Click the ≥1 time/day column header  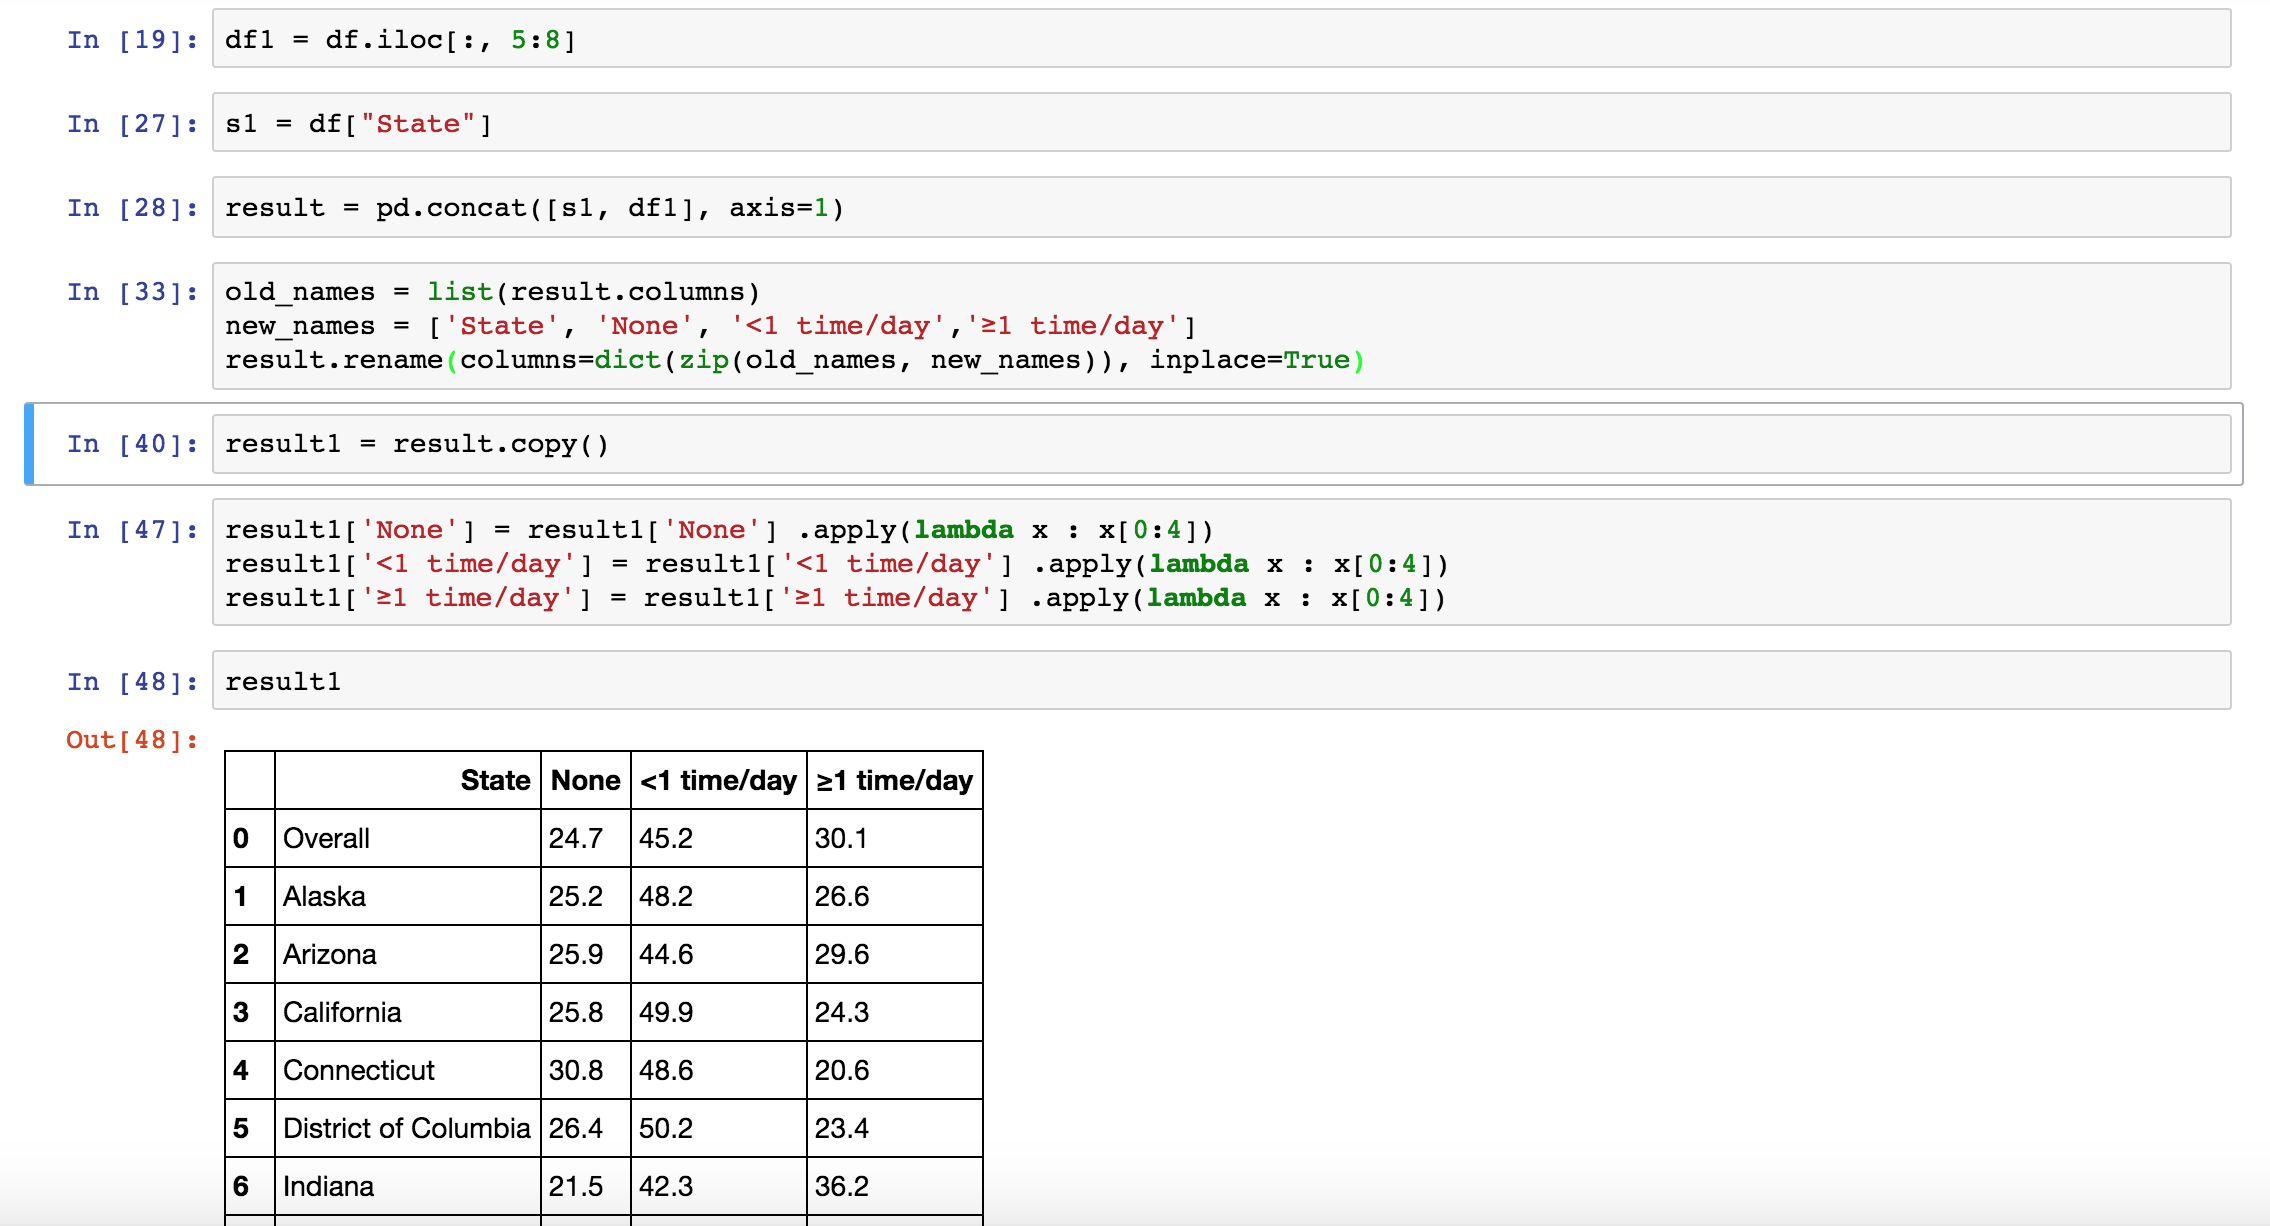(x=894, y=780)
